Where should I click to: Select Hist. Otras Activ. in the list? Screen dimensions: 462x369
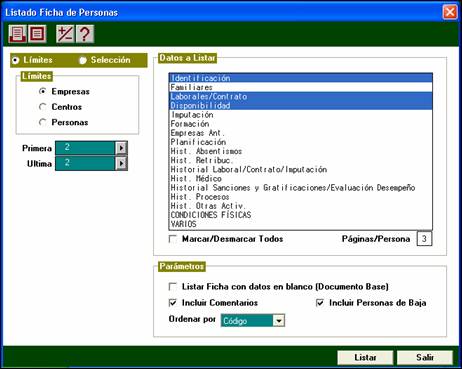[301, 206]
